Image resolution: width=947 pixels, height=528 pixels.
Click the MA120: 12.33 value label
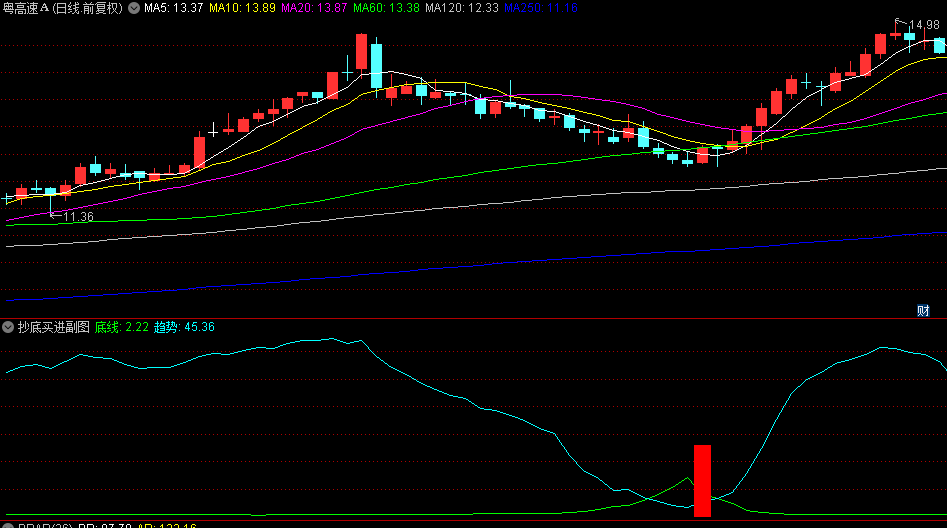461,8
